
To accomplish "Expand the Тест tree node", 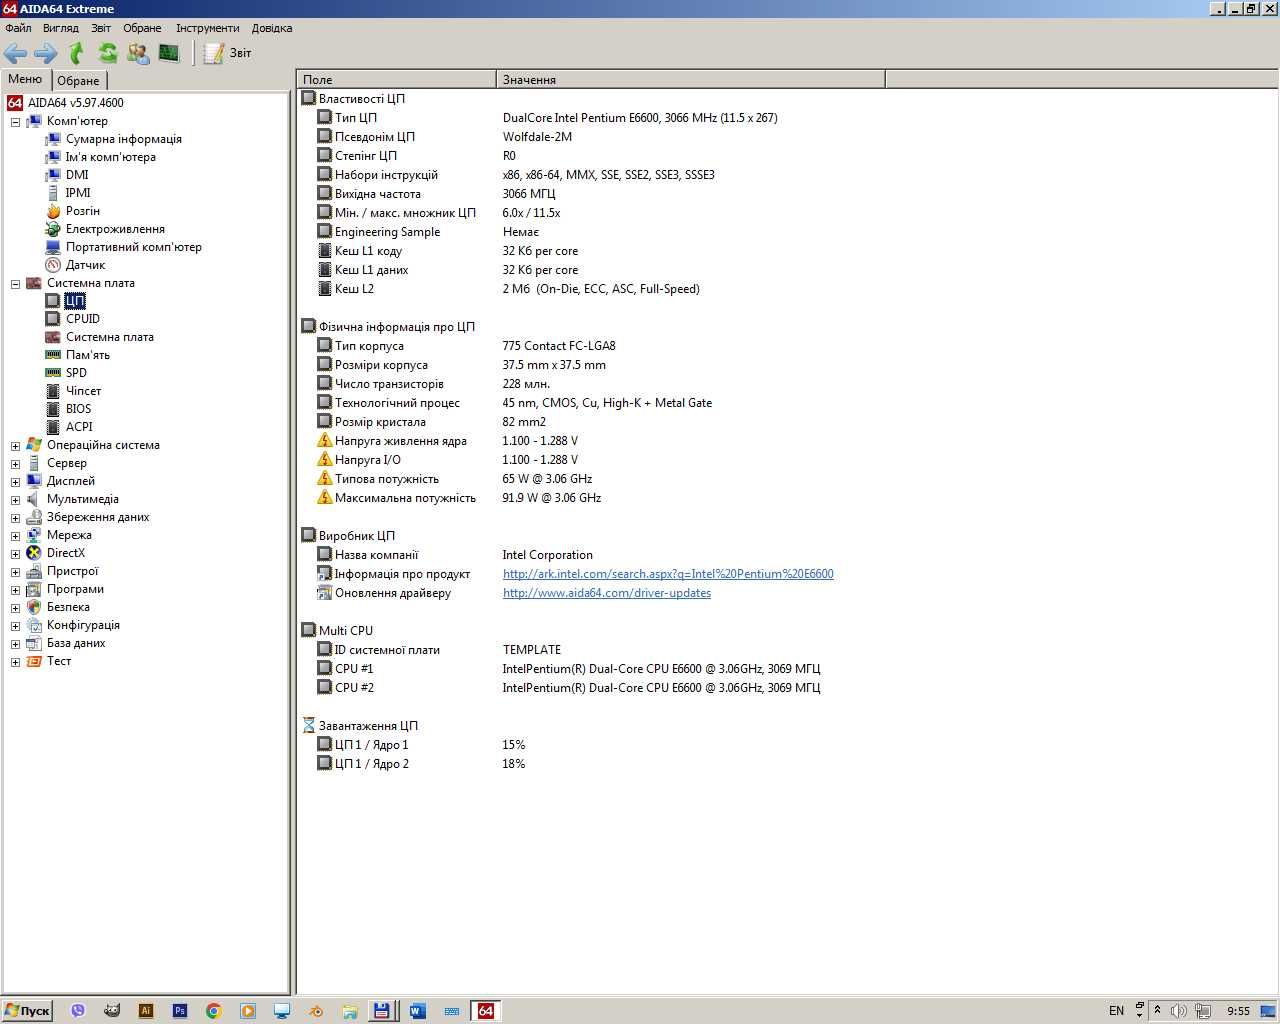I will (x=15, y=662).
